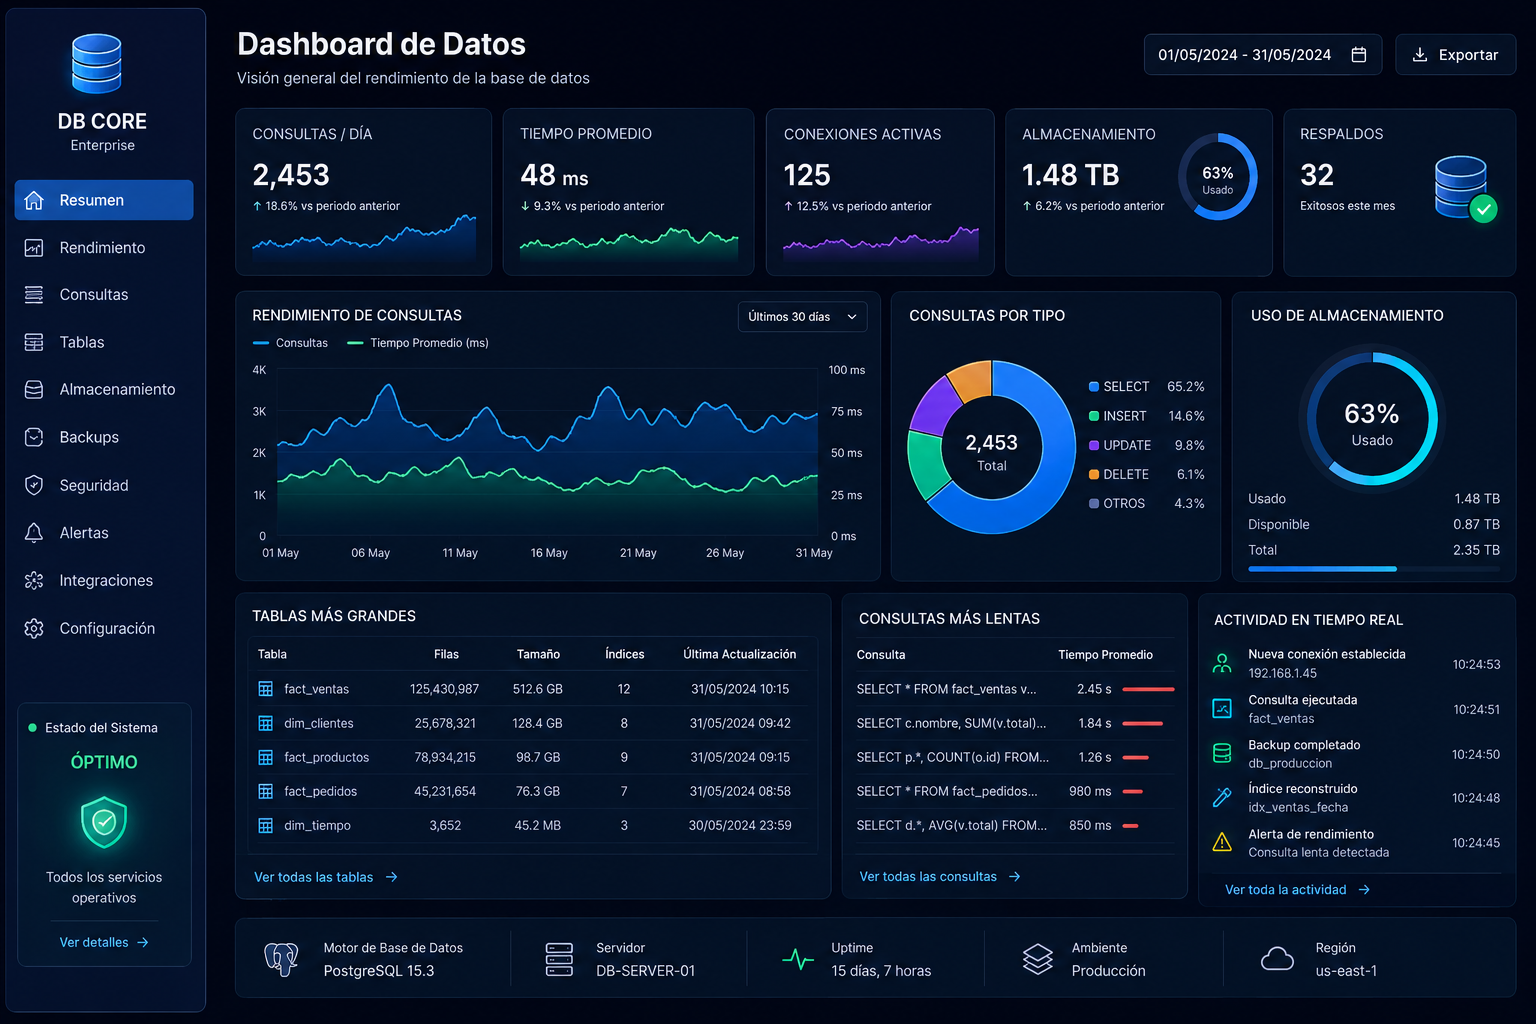Screen dimensions: 1536x1024
Task: Toggle the Consultas legend series in chart
Action: (x=290, y=343)
